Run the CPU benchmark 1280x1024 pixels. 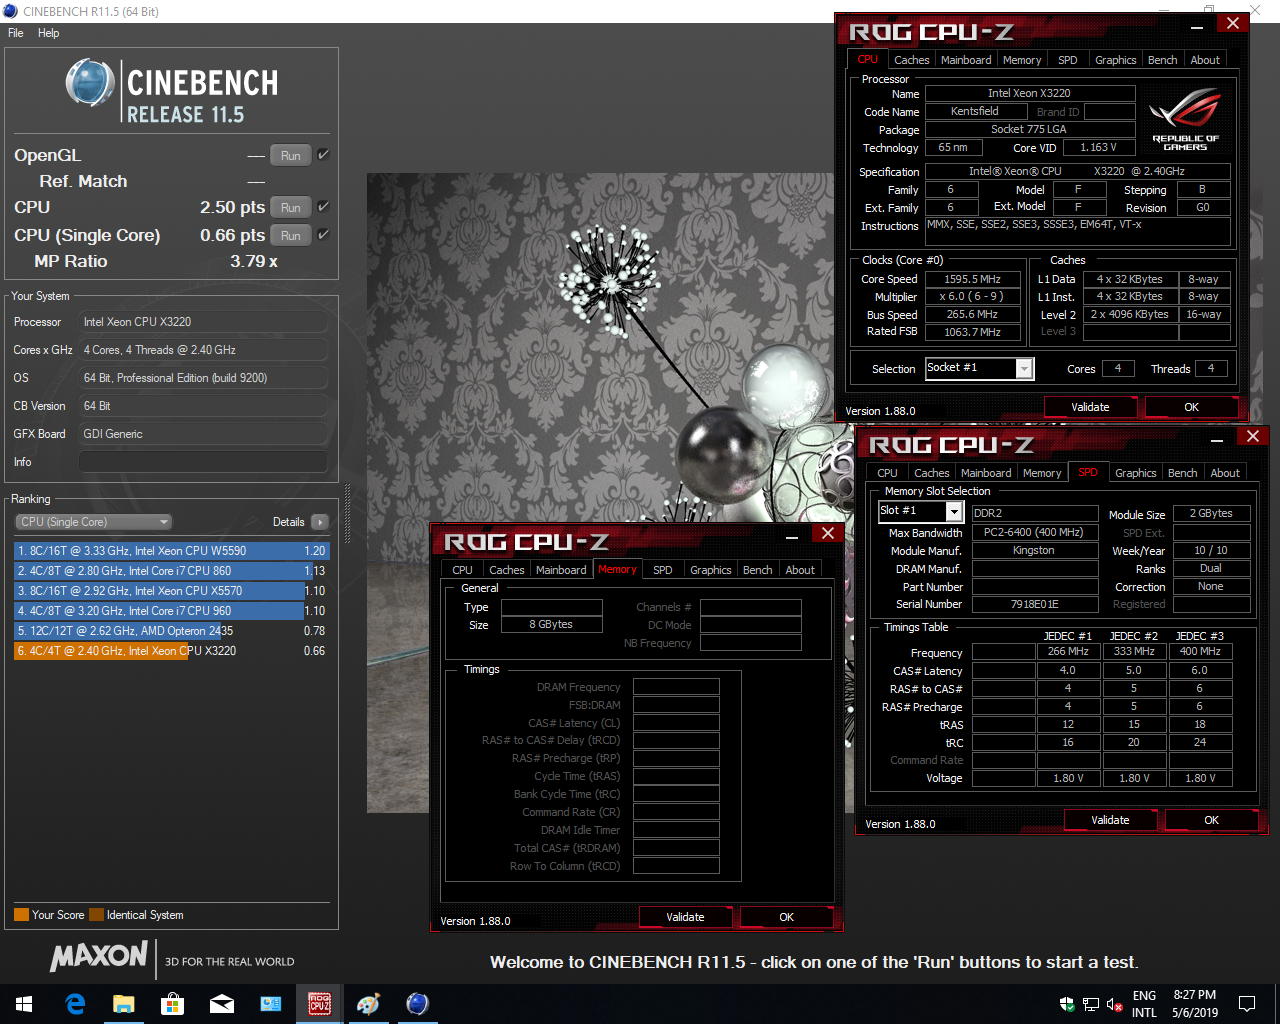tap(291, 207)
